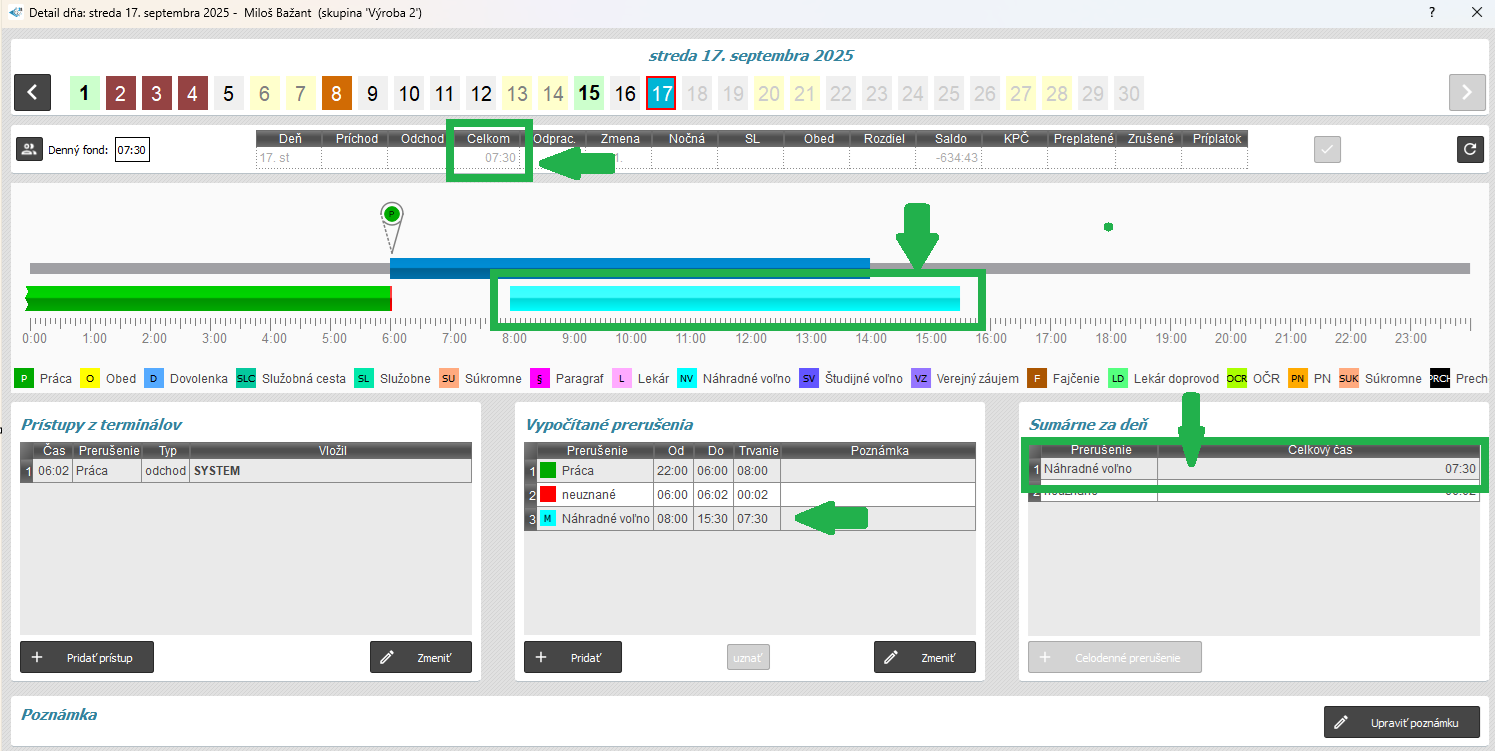Viewport: 1495px width, 751px height.
Task: Click the Pridať button under calculated interruptions
Action: pyautogui.click(x=572, y=657)
